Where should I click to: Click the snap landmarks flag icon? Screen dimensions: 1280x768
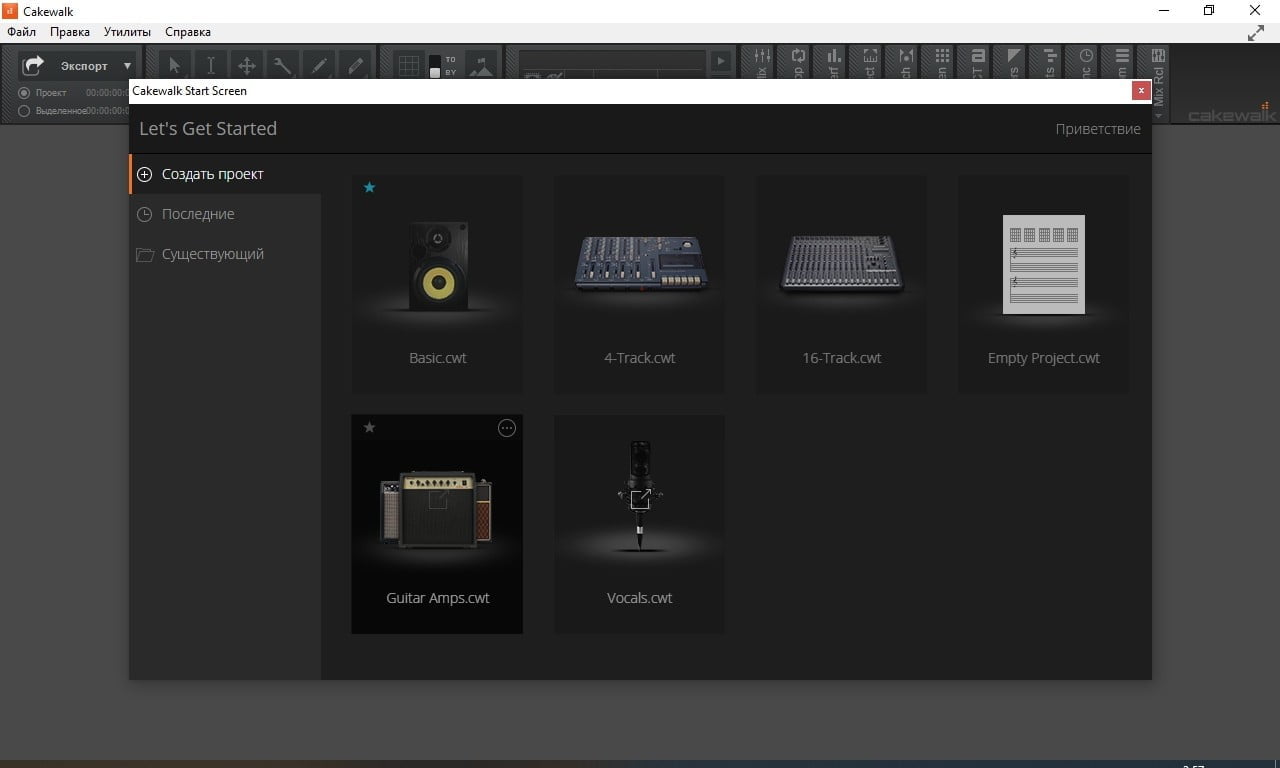pos(481,66)
